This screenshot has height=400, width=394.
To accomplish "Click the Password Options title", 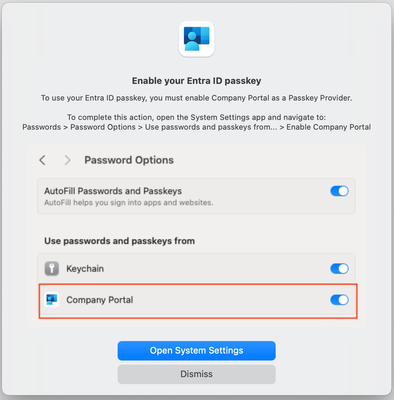I will [x=129, y=160].
